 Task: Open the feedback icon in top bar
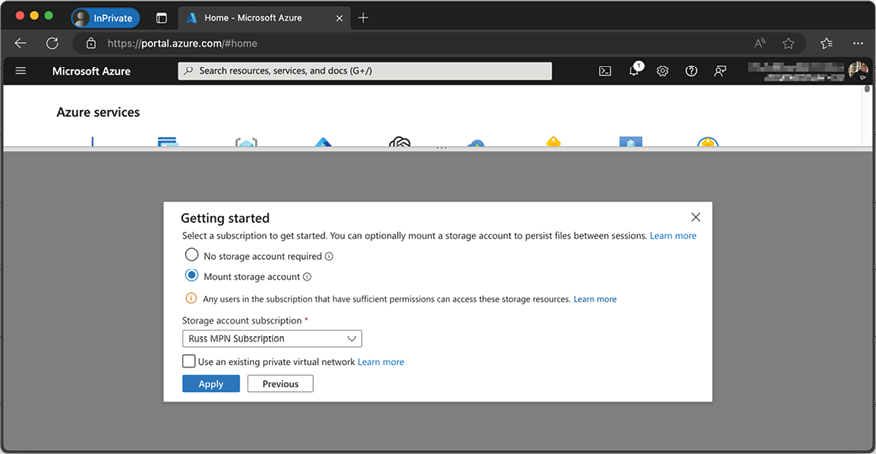[720, 71]
